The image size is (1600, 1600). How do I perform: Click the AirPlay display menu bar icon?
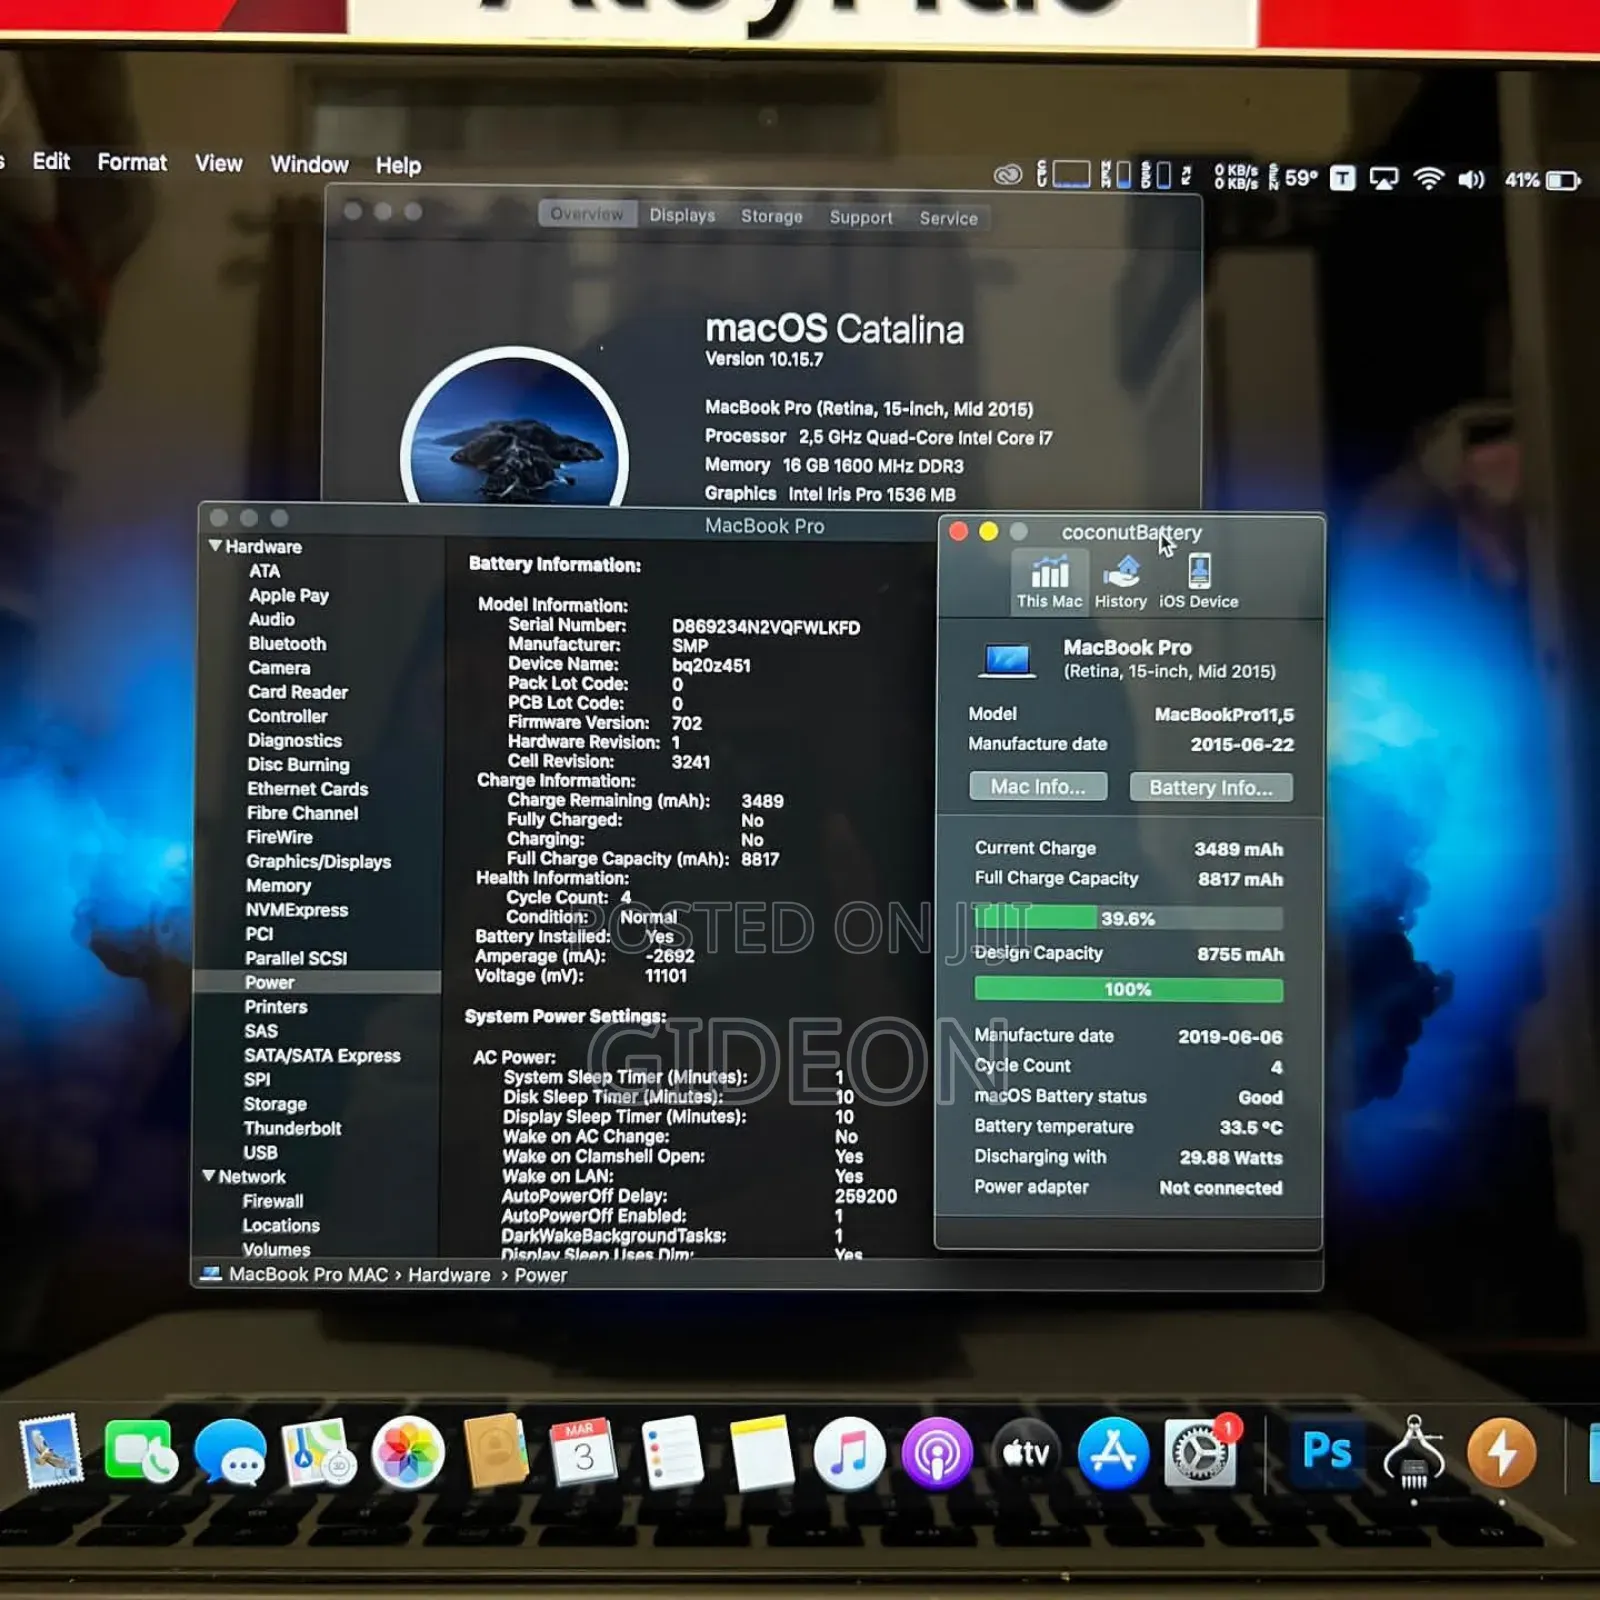pos(1384,179)
